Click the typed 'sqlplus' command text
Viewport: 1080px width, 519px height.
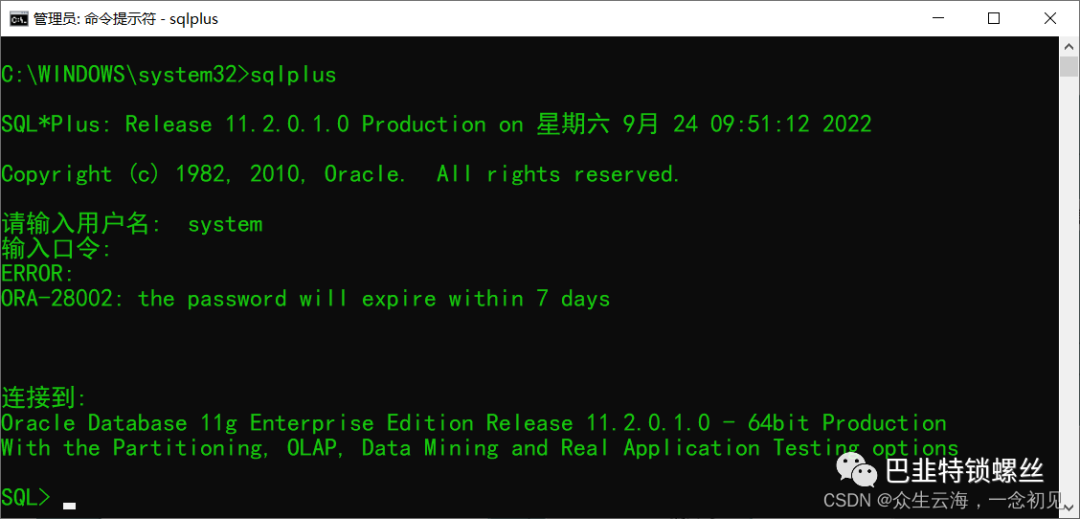pos(293,74)
